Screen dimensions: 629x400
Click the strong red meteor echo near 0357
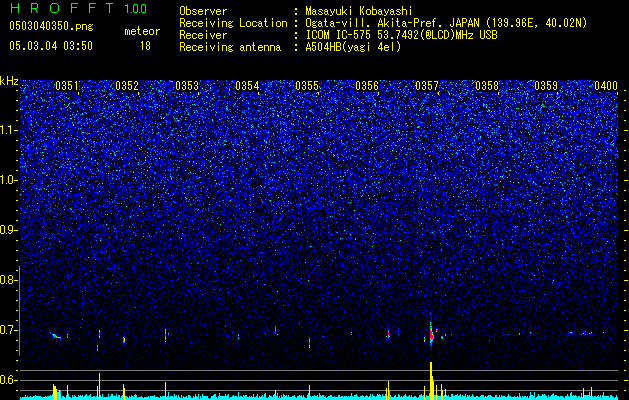431,334
